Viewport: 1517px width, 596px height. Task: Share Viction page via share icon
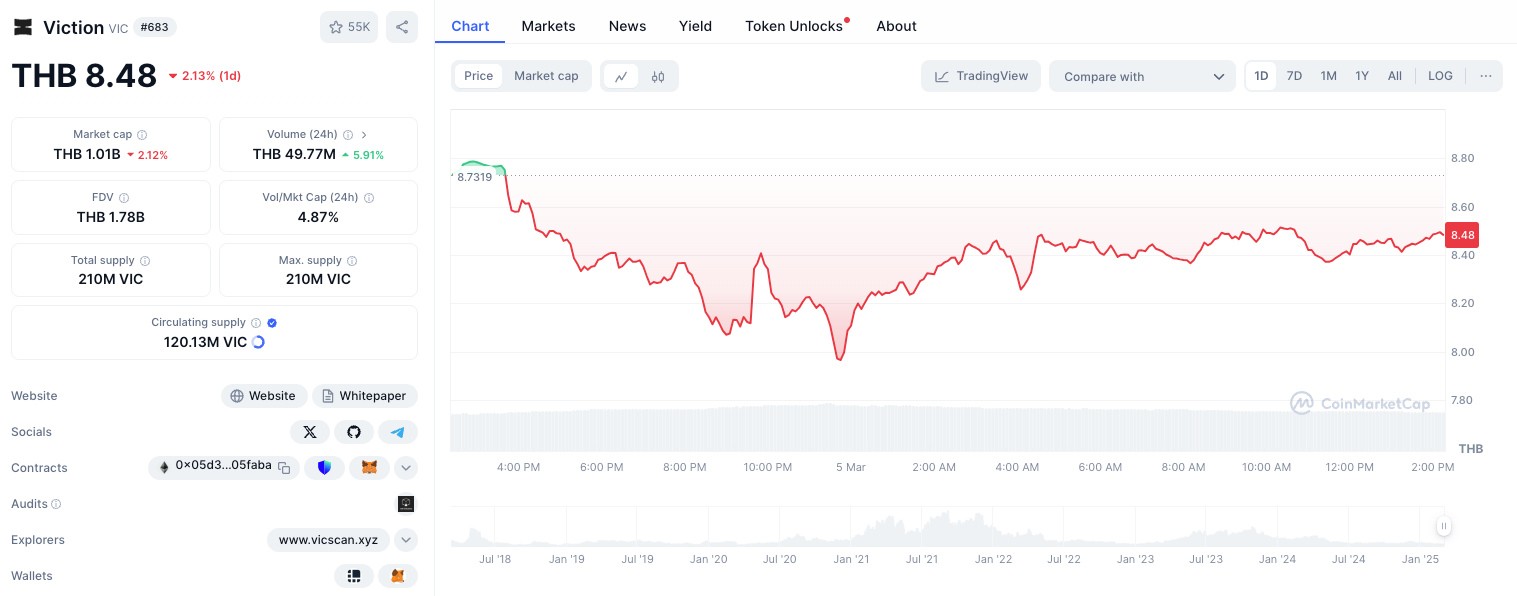(x=402, y=27)
